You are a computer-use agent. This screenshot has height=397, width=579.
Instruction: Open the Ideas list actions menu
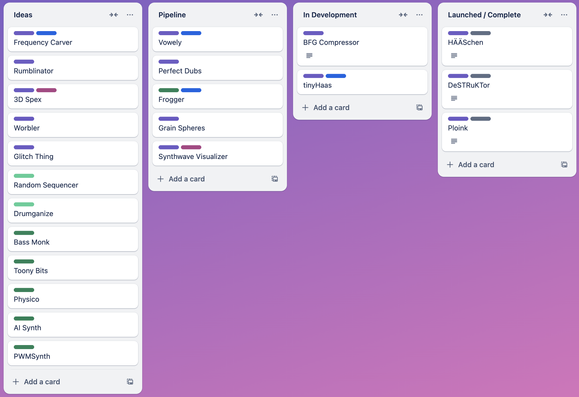click(x=130, y=15)
